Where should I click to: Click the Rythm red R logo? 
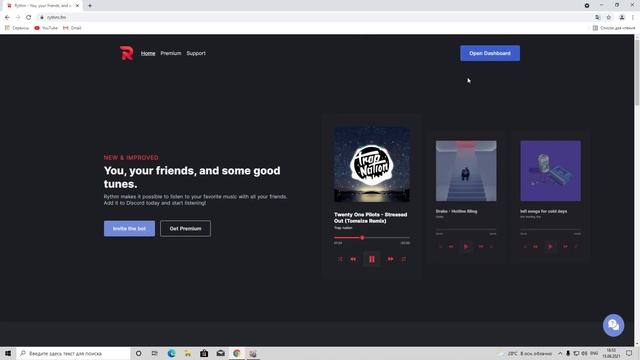[x=127, y=53]
